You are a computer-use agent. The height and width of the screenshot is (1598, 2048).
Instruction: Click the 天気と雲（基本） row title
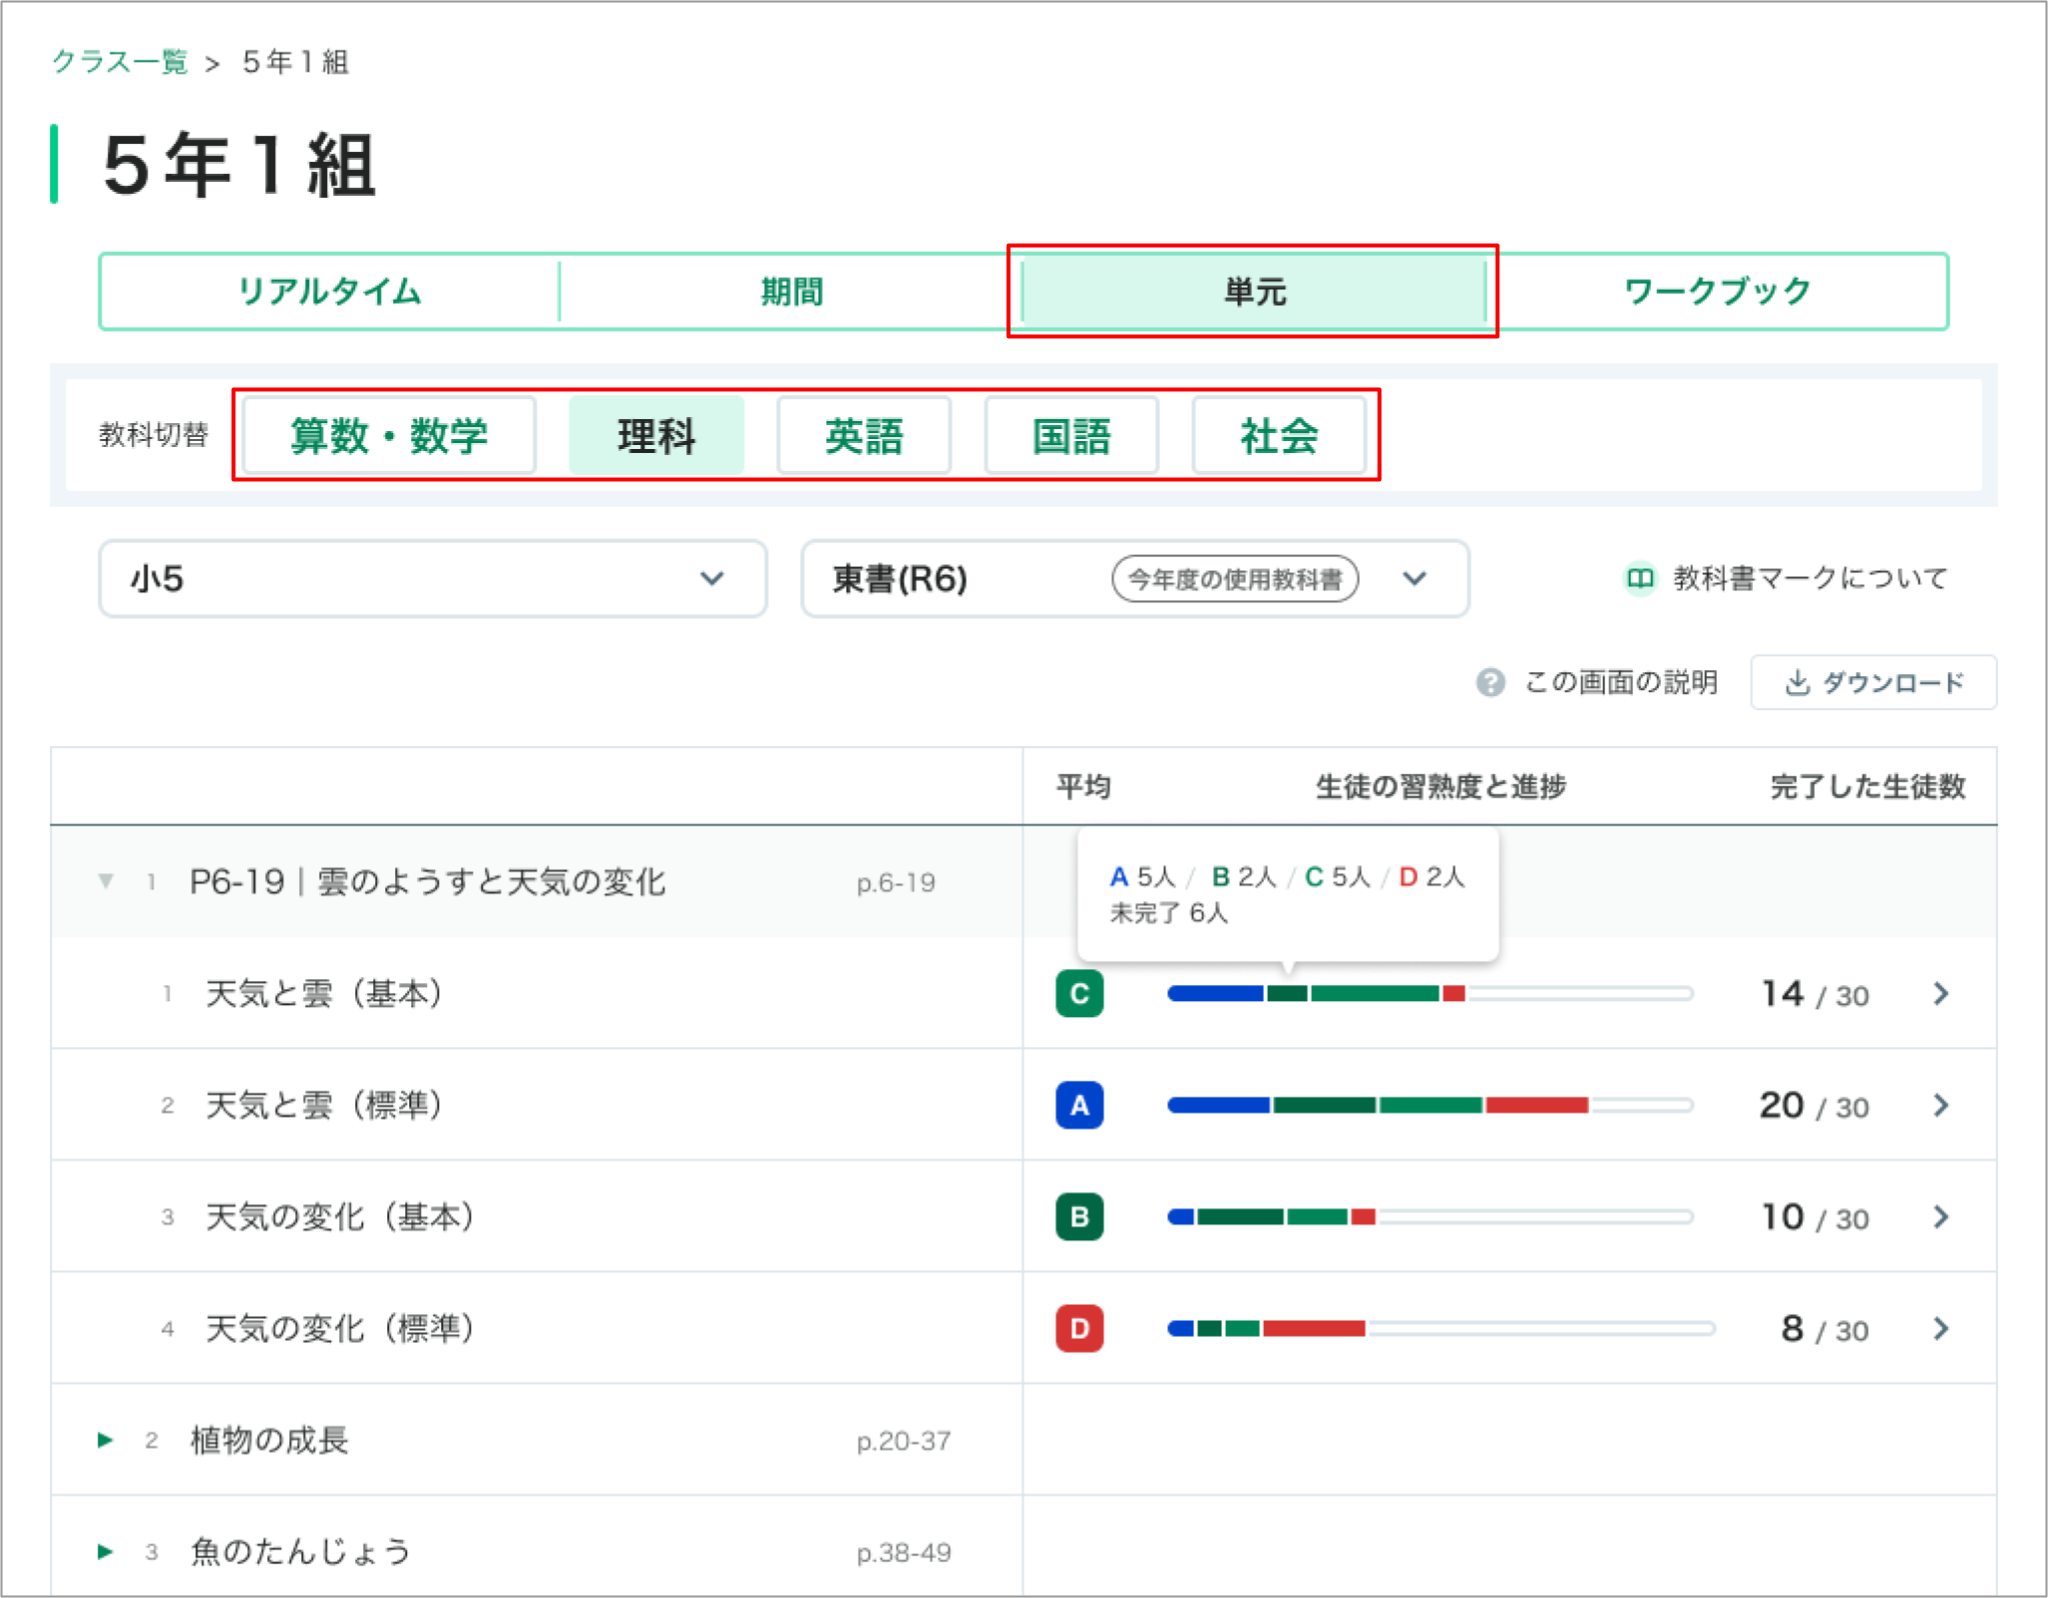point(324,993)
